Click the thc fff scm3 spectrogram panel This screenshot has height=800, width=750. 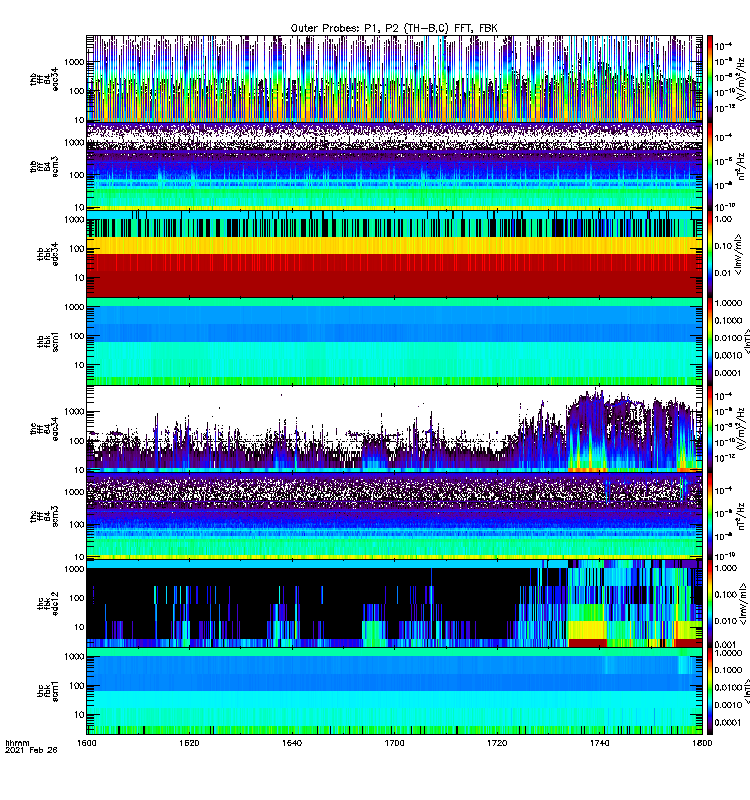click(394, 516)
